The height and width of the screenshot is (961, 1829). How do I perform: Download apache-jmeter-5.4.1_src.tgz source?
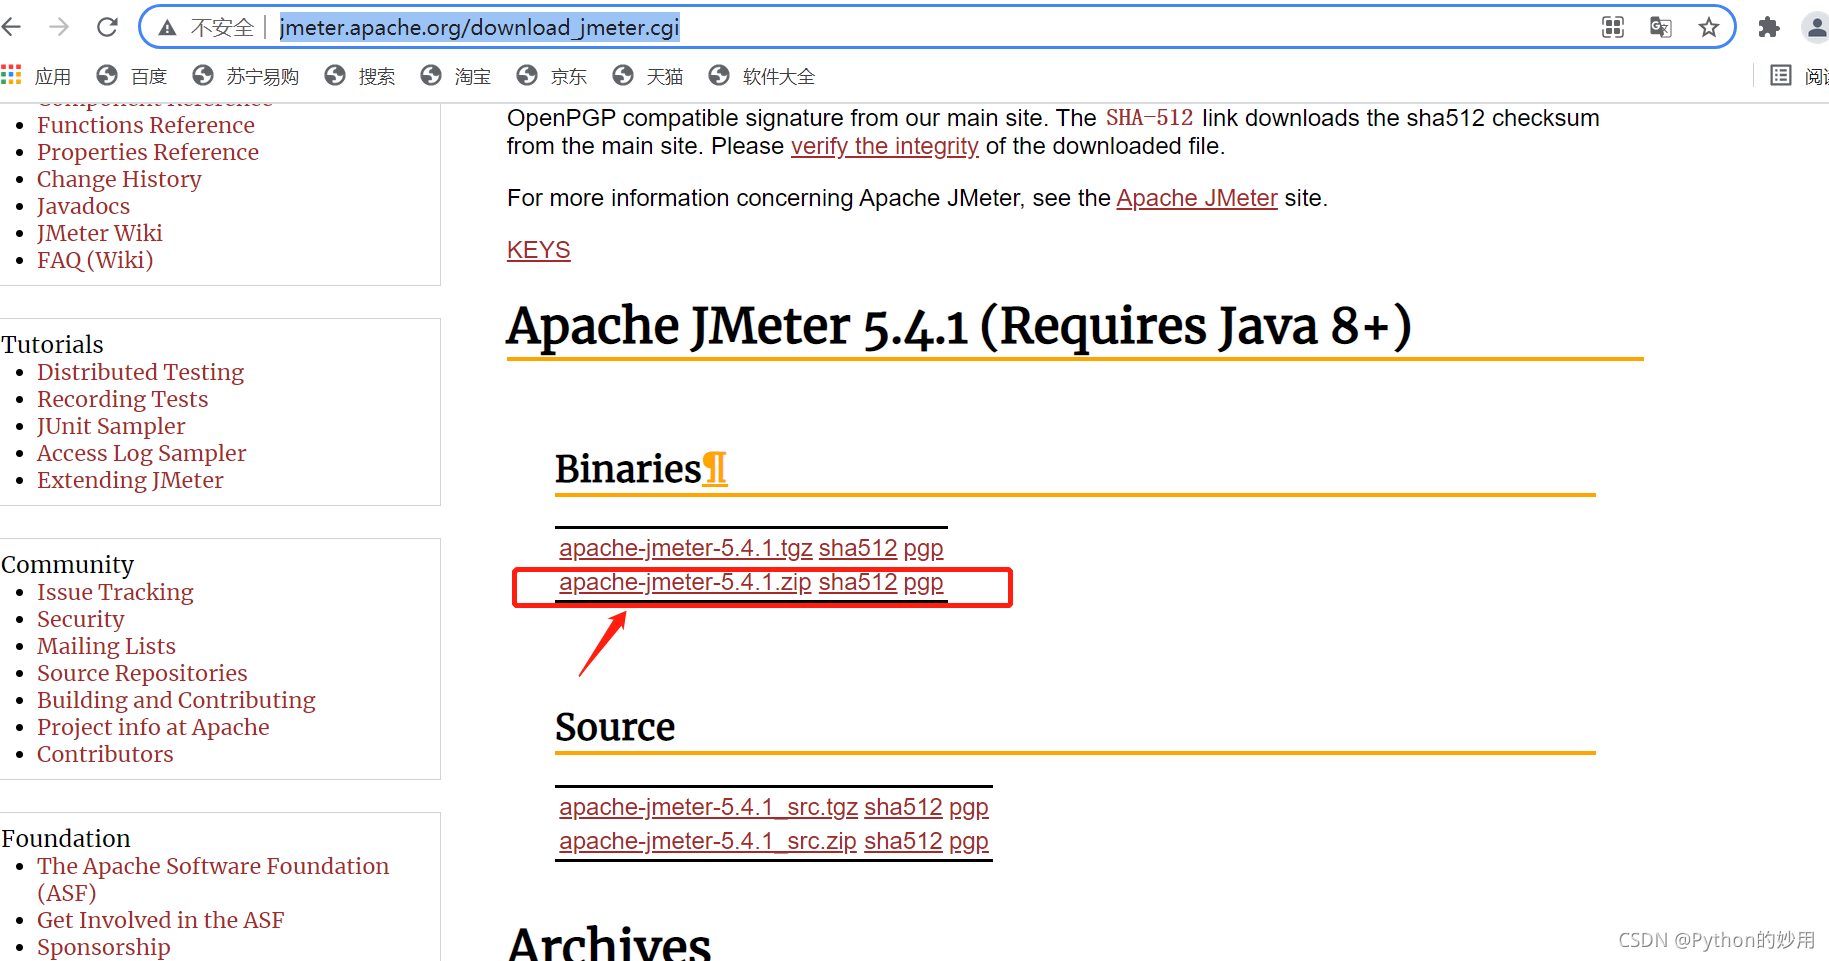(x=708, y=807)
